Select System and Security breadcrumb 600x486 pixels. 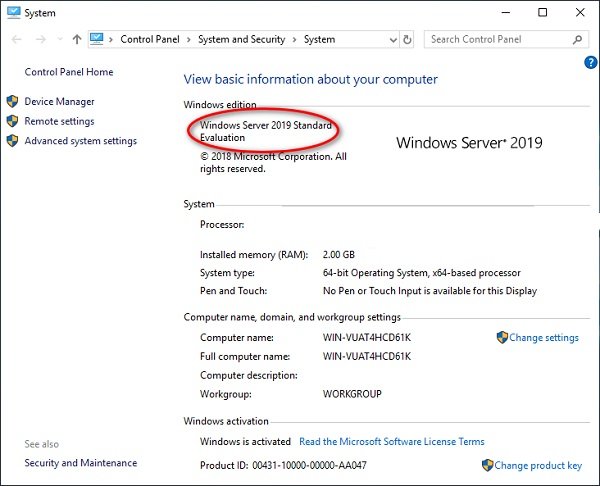pos(241,39)
